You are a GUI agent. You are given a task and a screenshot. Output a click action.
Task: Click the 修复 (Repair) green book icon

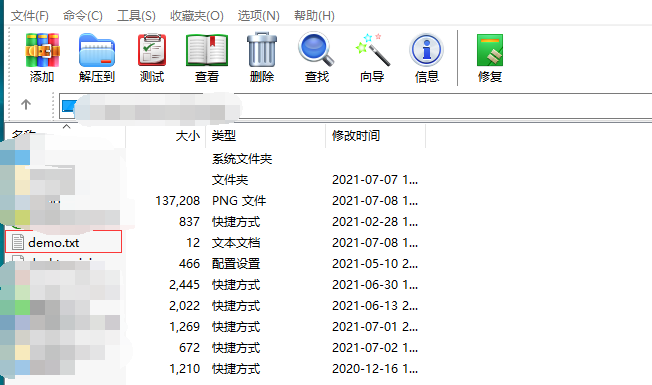pos(490,50)
